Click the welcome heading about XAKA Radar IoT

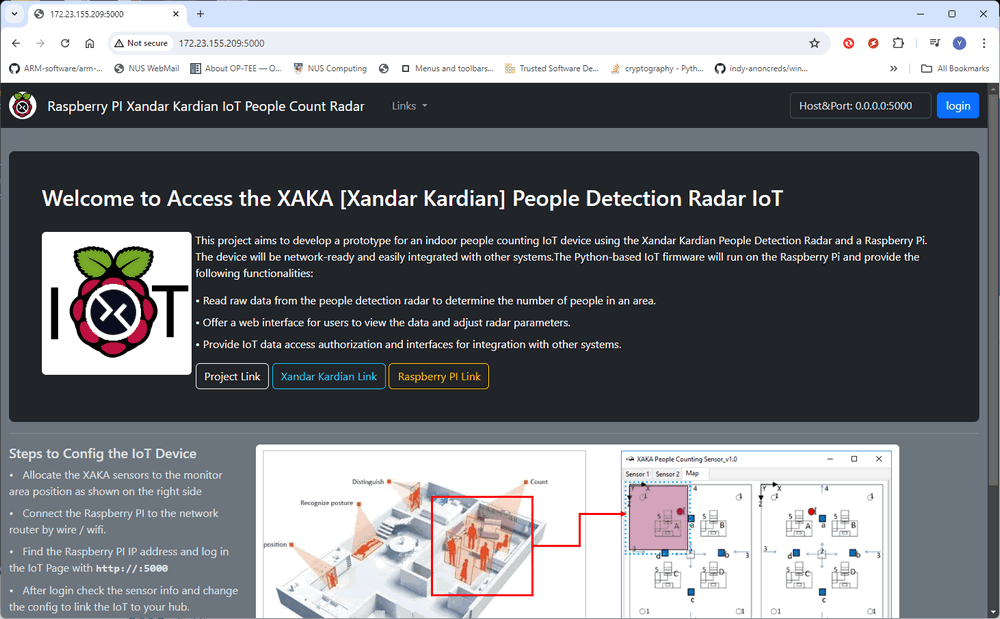412,198
